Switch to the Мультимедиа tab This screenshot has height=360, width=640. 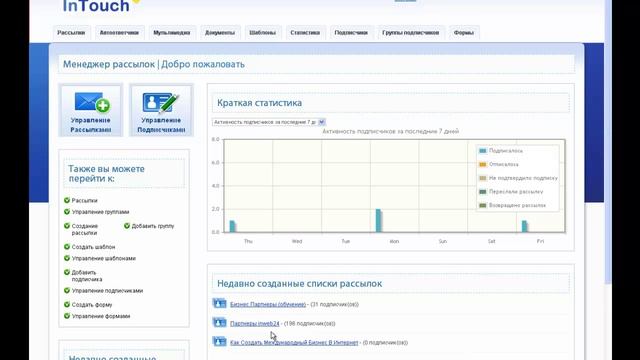click(172, 33)
